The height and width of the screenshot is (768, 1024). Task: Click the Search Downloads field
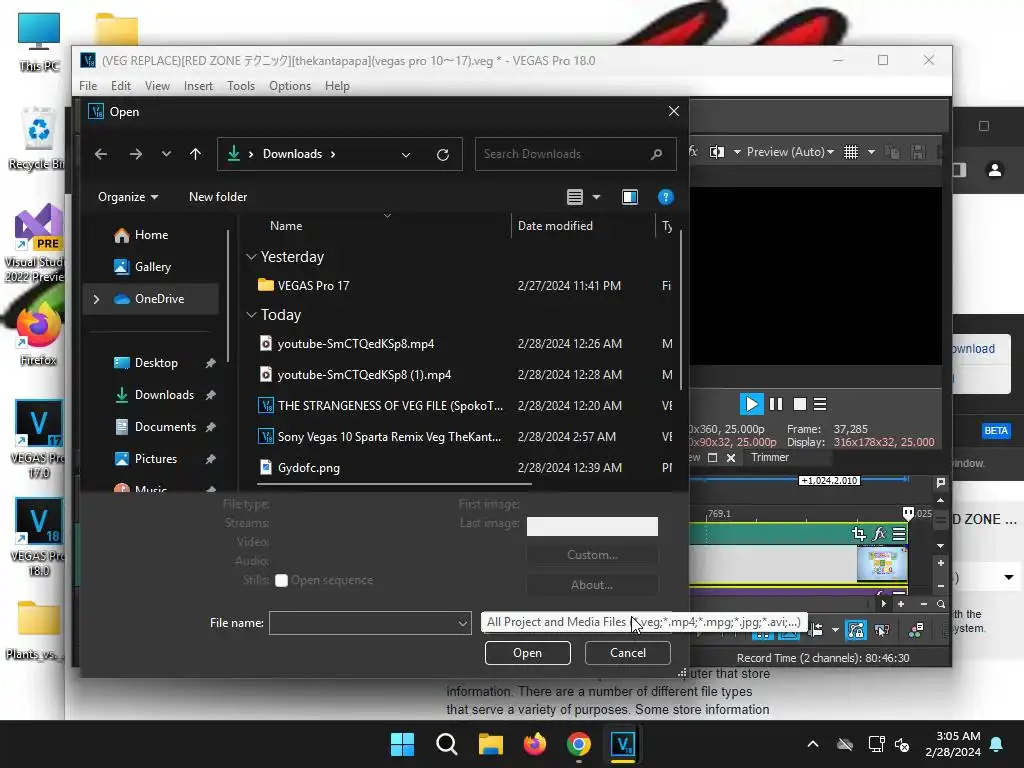pos(575,154)
